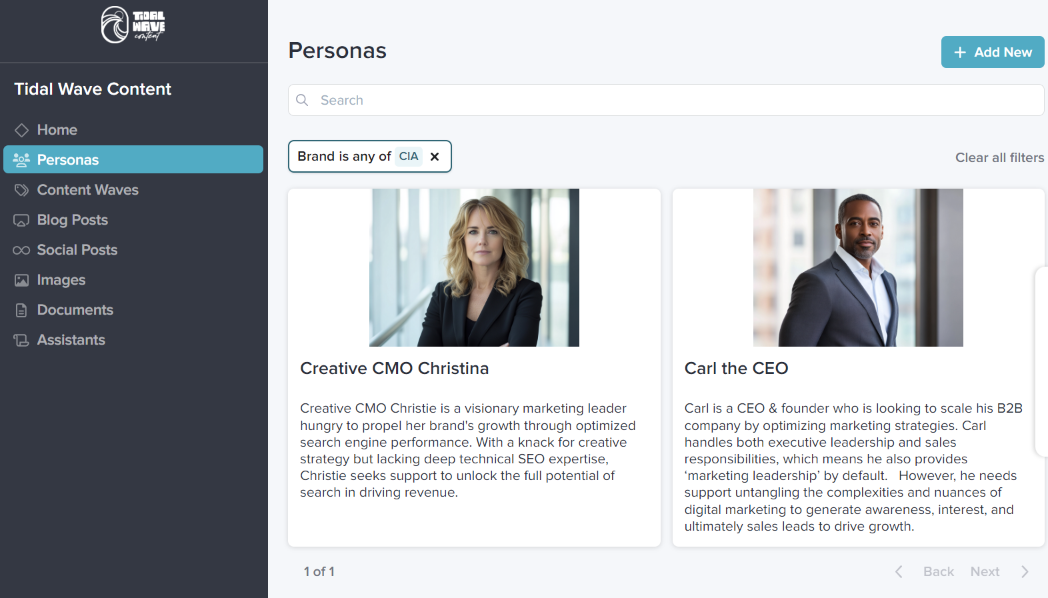Click the Home diamond icon in sidebar
The image size is (1048, 598).
pyautogui.click(x=21, y=130)
